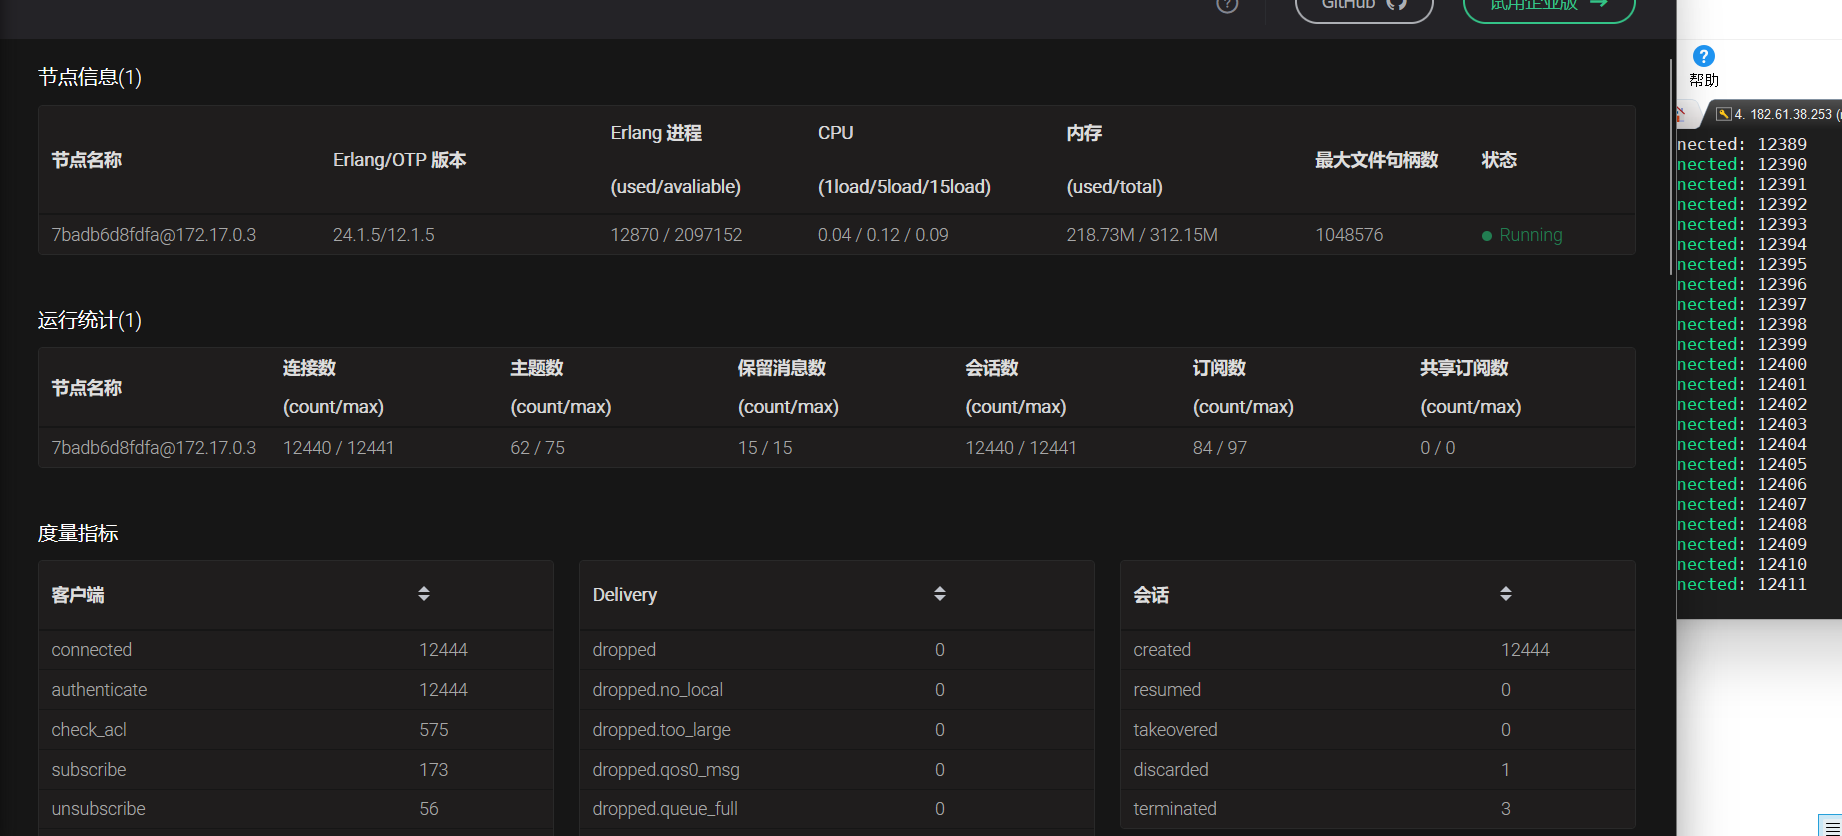
Task: Select the dropped.no_local metric row
Action: click(837, 690)
